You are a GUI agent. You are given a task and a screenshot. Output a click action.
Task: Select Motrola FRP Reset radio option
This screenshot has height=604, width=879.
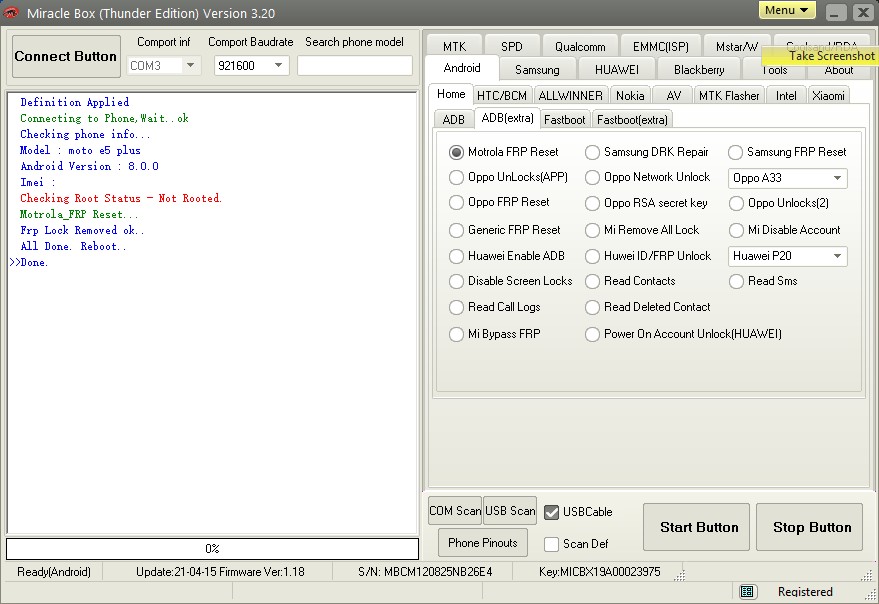(456, 152)
